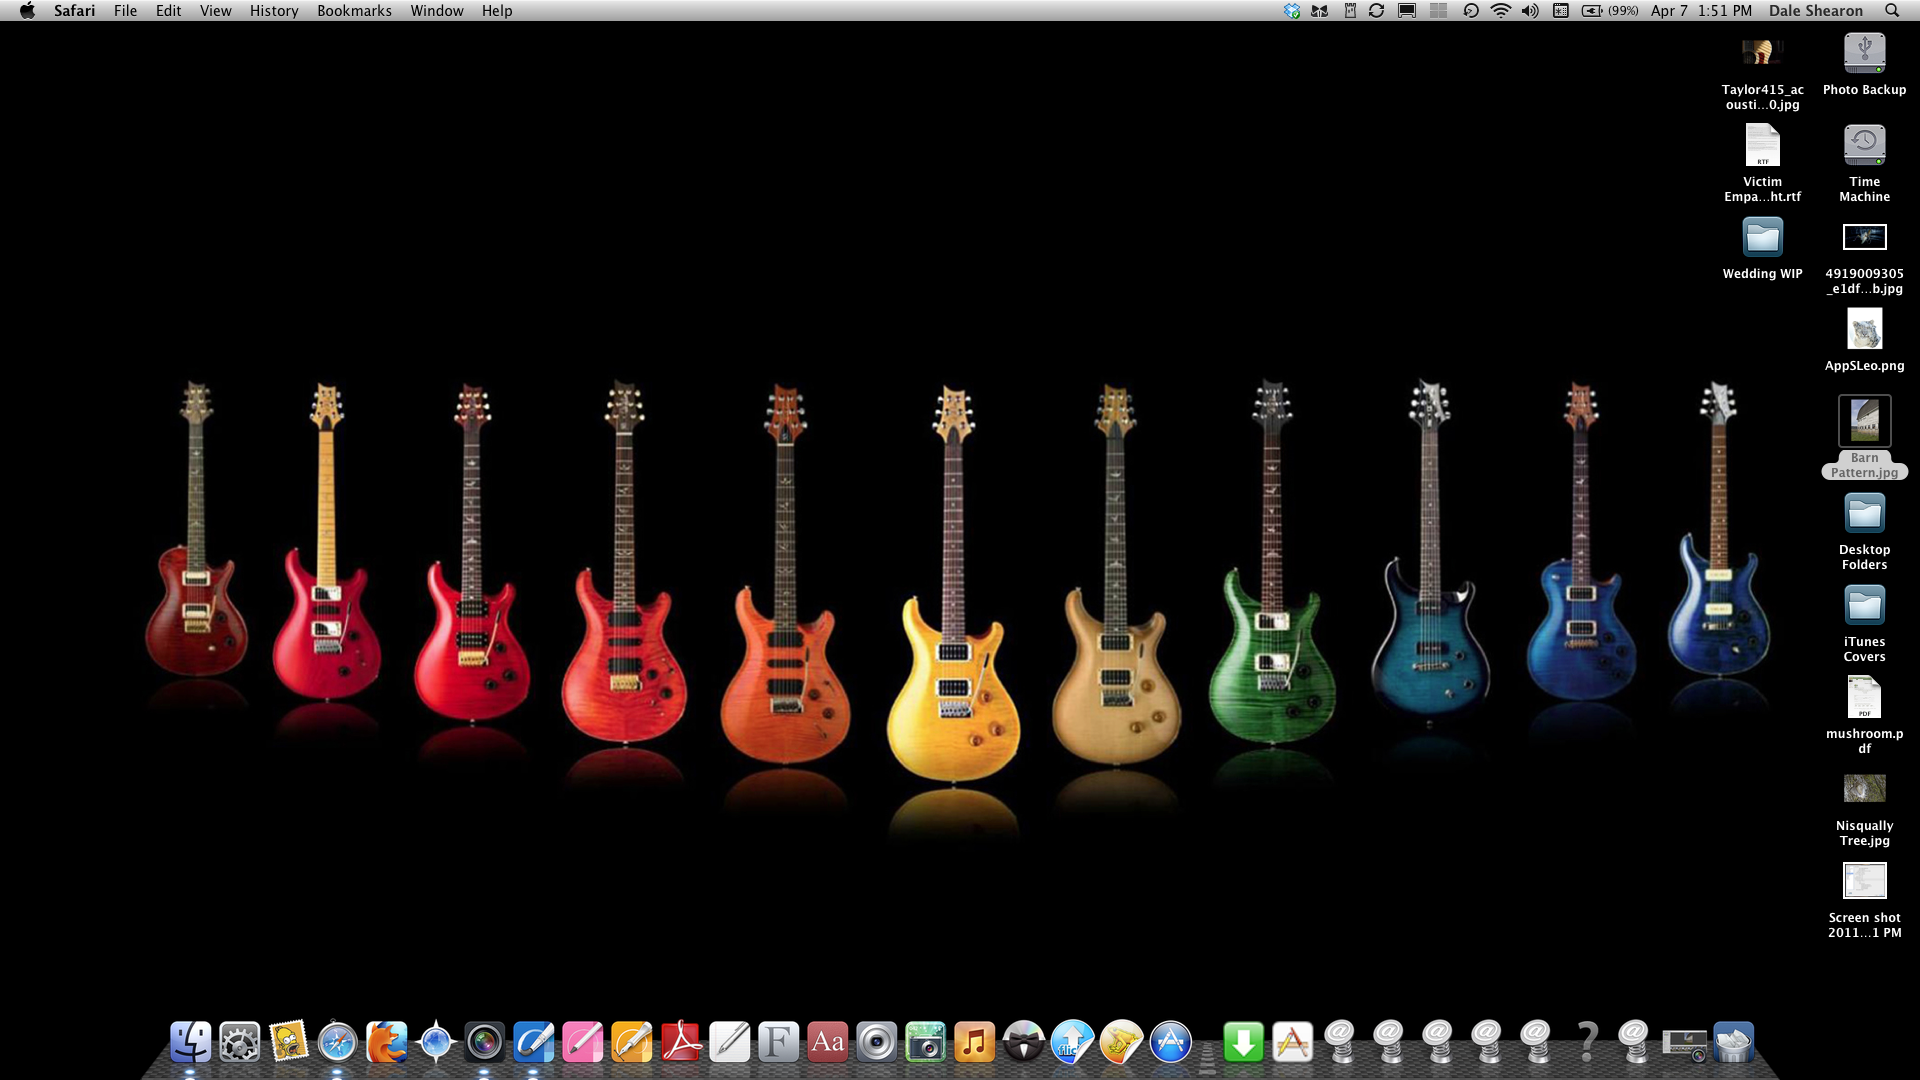Launch the tuxedo disc app icon
Image resolution: width=1920 pixels, height=1080 pixels.
[1023, 1042]
